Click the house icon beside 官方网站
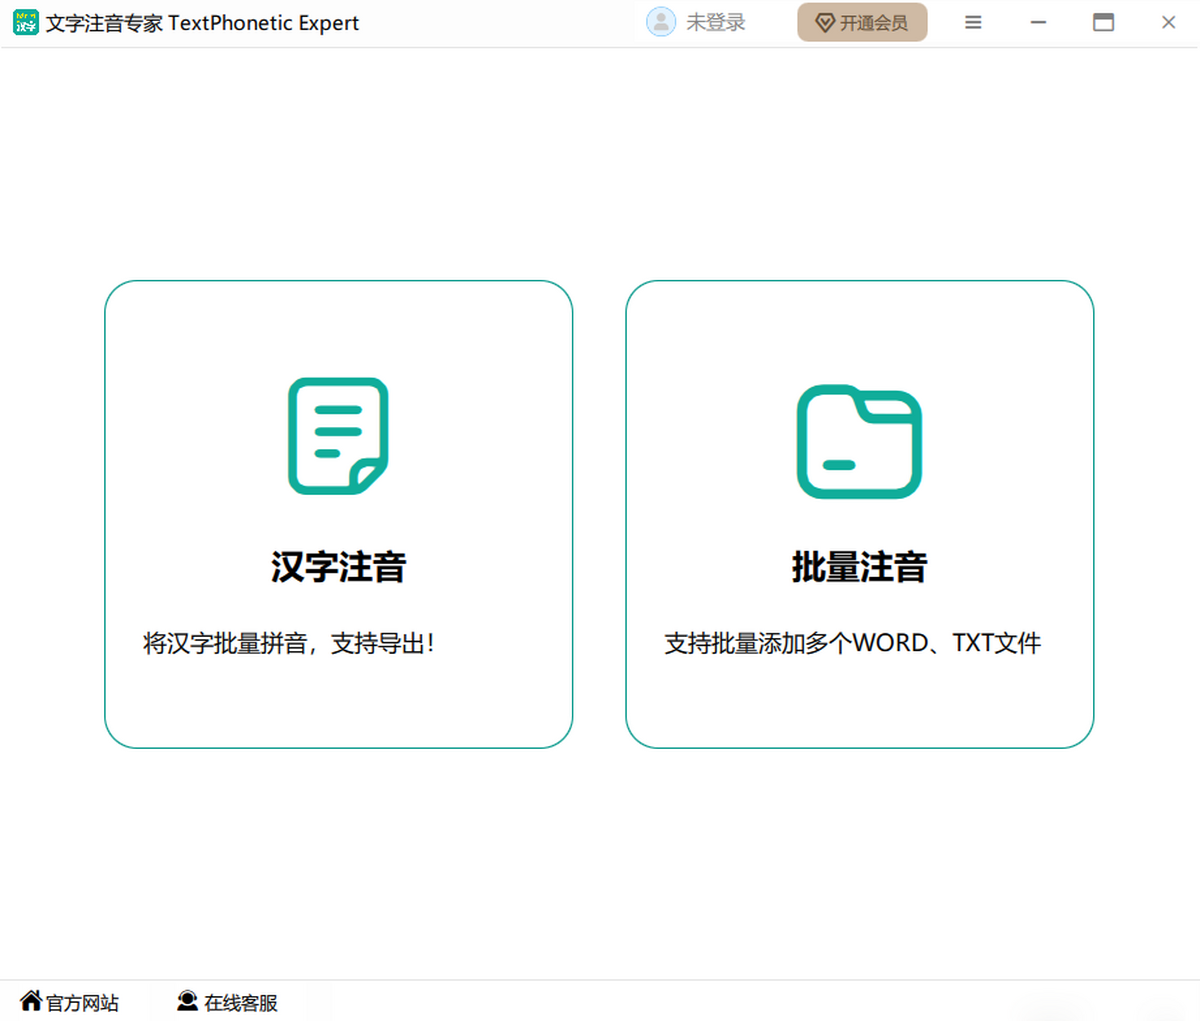Viewport: 1200px width, 1021px height. [31, 1000]
